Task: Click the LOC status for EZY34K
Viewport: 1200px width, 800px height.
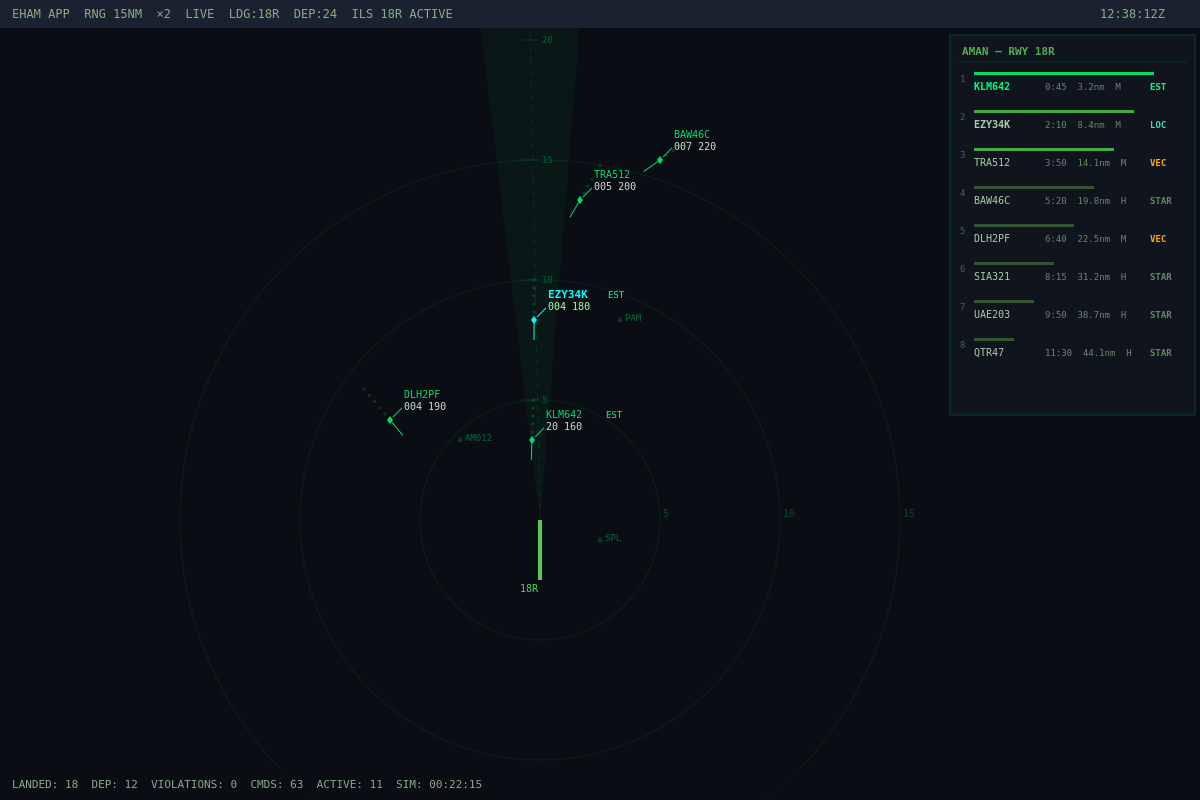Action: pyautogui.click(x=1158, y=125)
